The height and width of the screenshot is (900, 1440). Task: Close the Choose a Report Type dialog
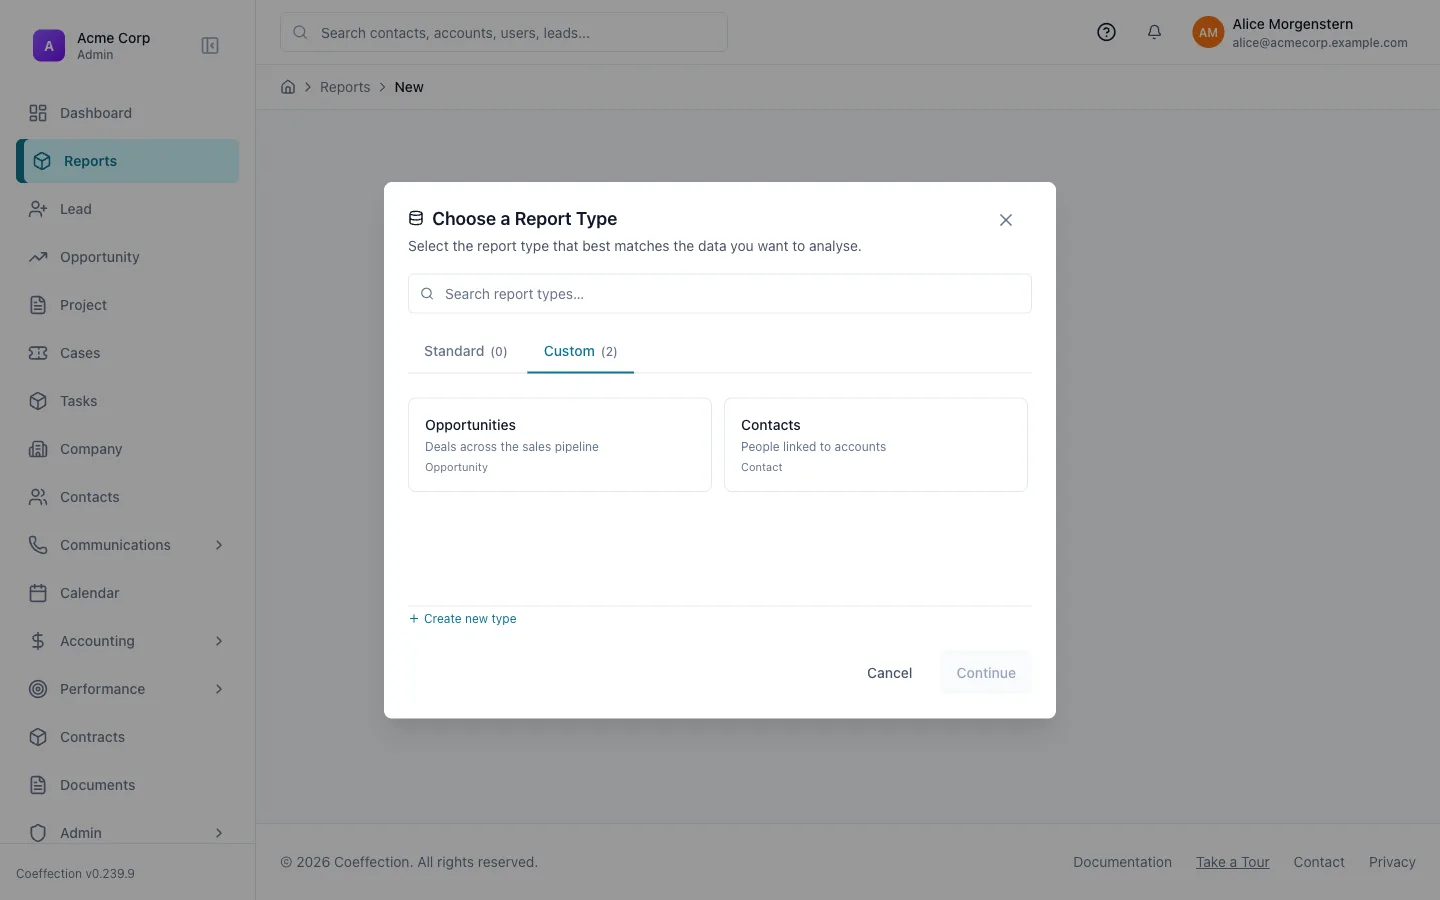coord(1006,220)
